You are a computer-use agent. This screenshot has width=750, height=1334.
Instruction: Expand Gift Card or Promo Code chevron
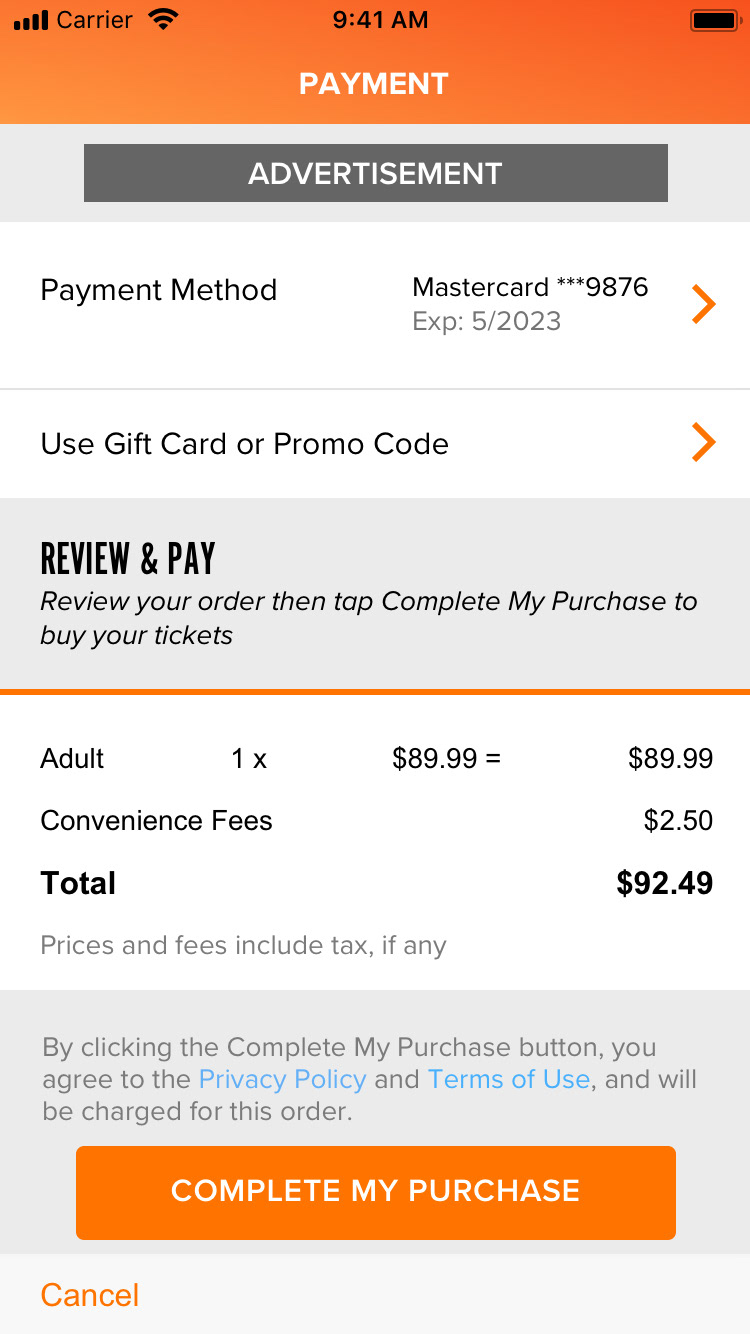[704, 442]
